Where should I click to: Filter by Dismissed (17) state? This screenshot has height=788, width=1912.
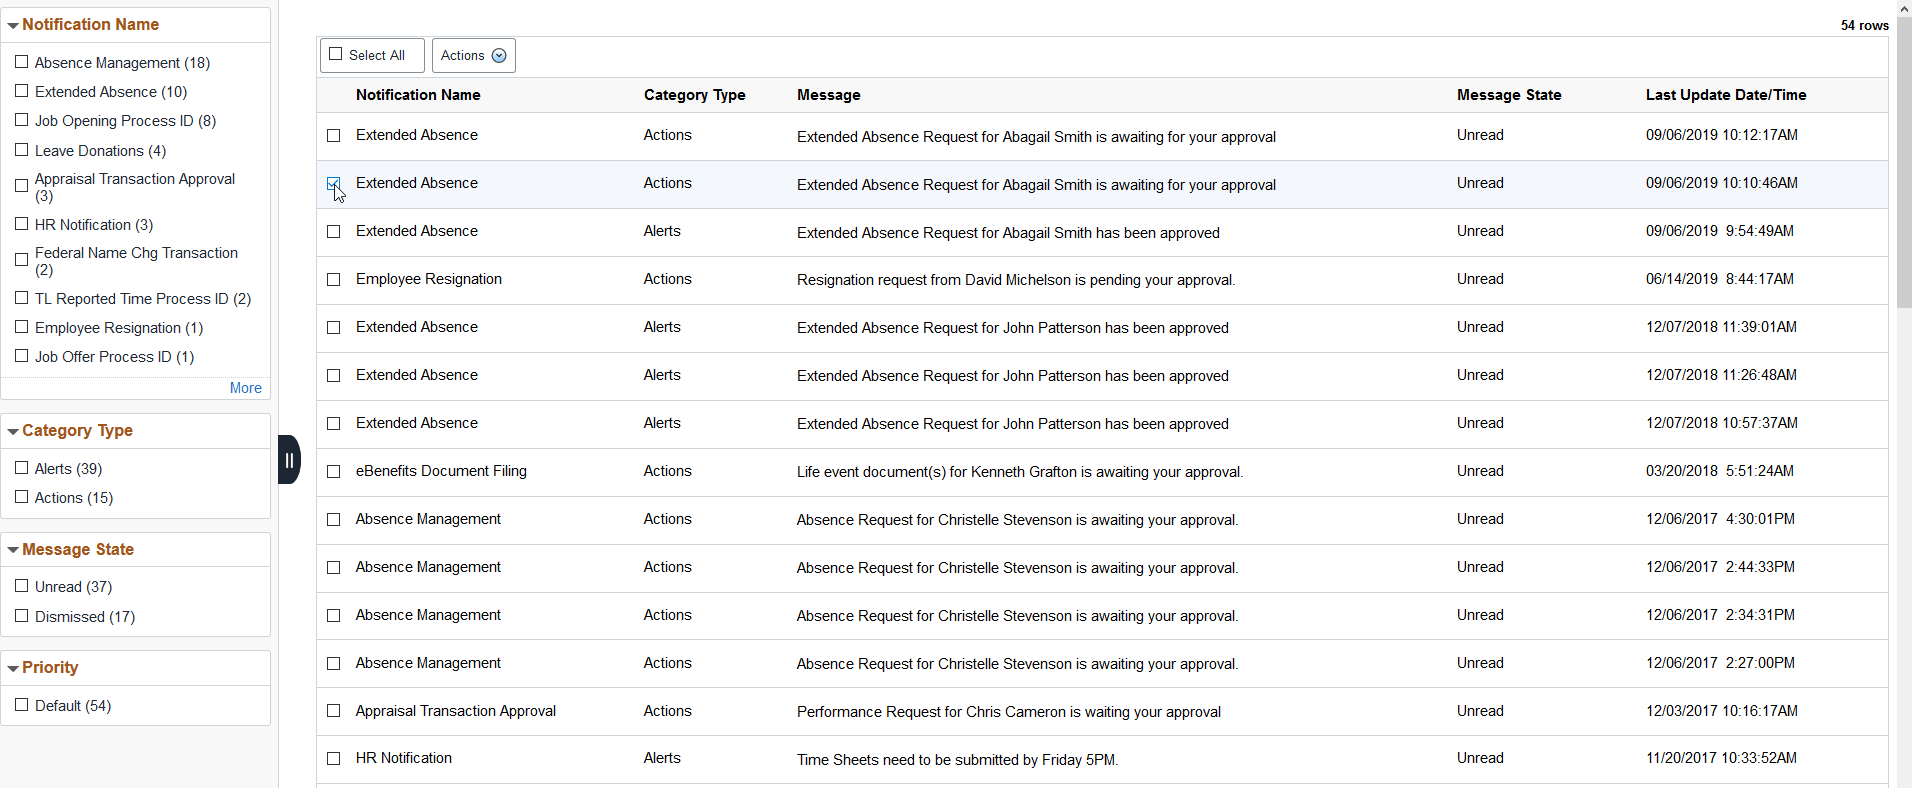click(21, 616)
